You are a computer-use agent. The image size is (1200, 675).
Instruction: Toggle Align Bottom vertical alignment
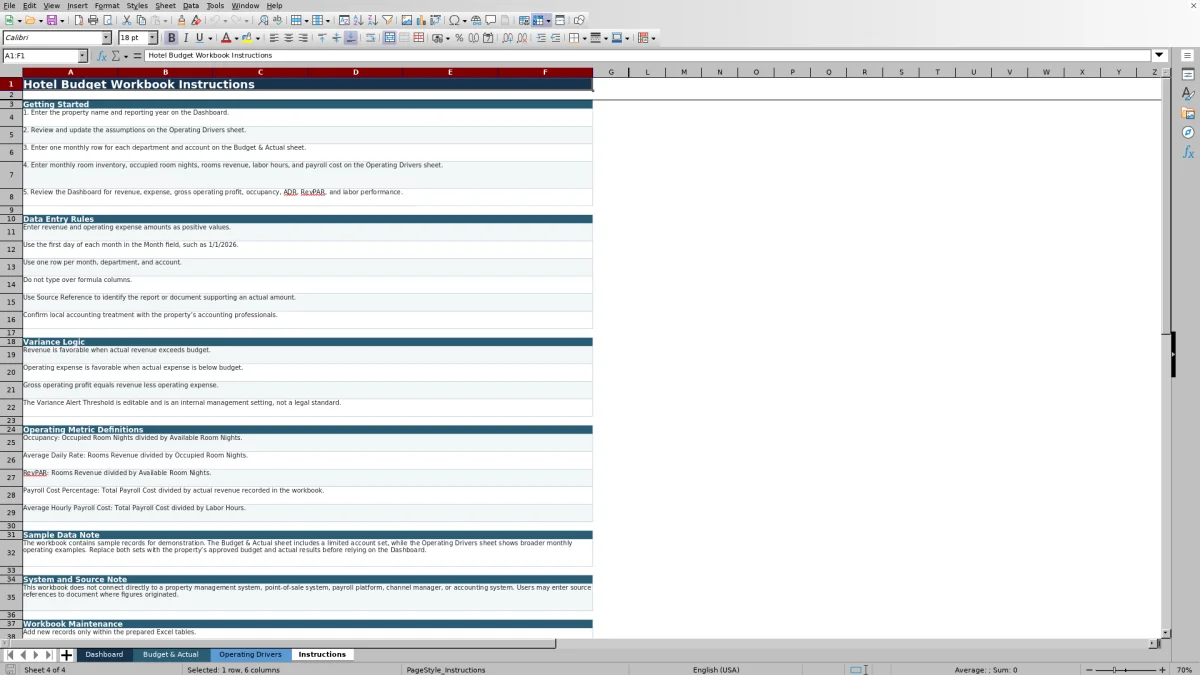[350, 38]
